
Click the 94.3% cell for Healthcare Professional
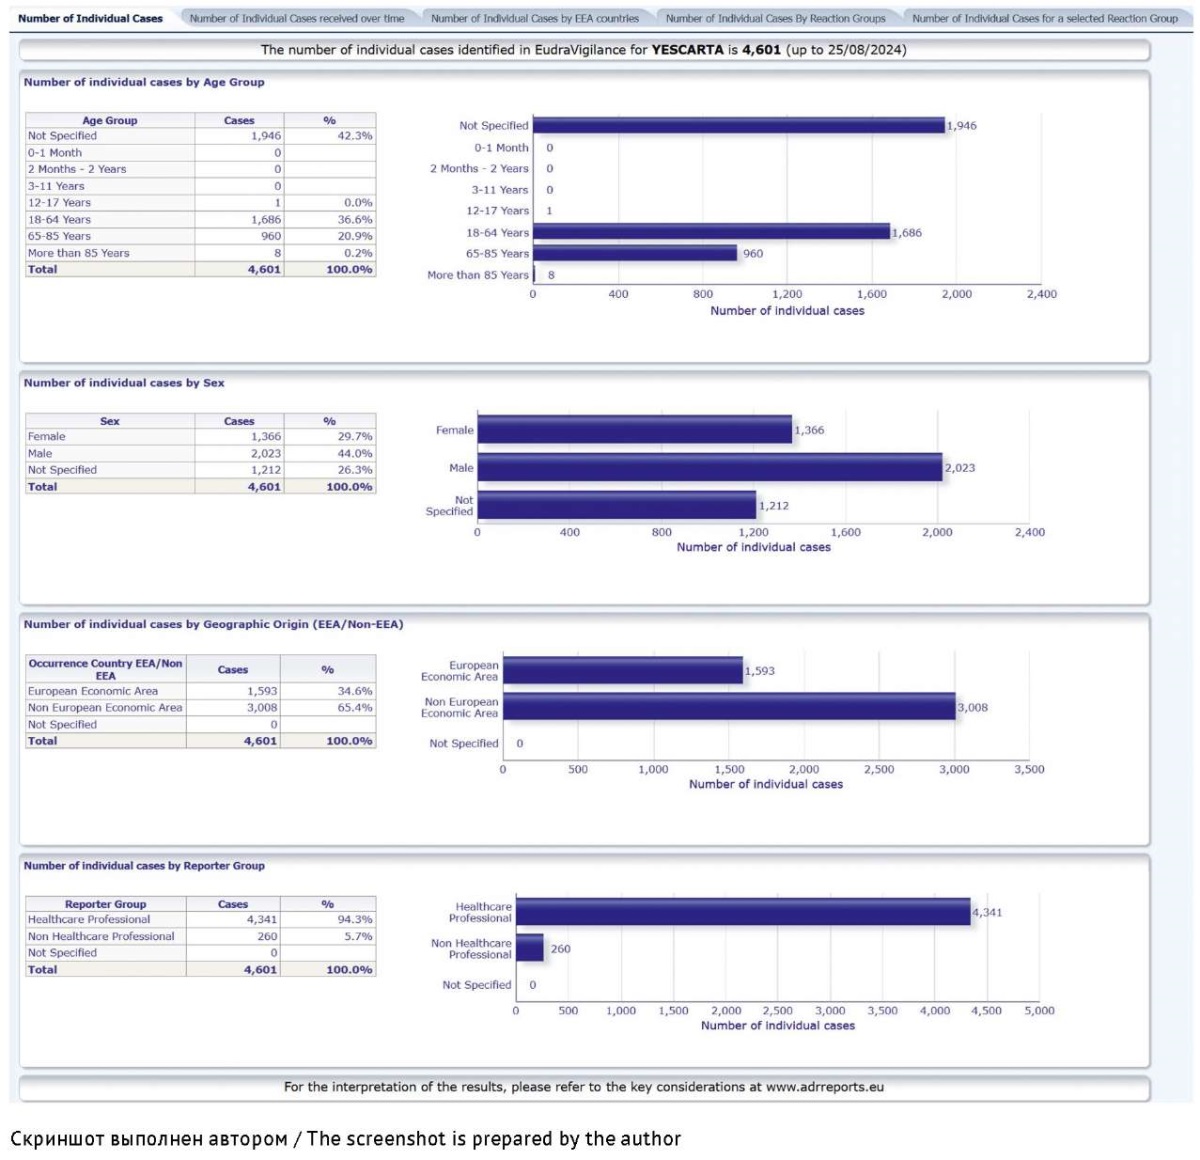328,920
